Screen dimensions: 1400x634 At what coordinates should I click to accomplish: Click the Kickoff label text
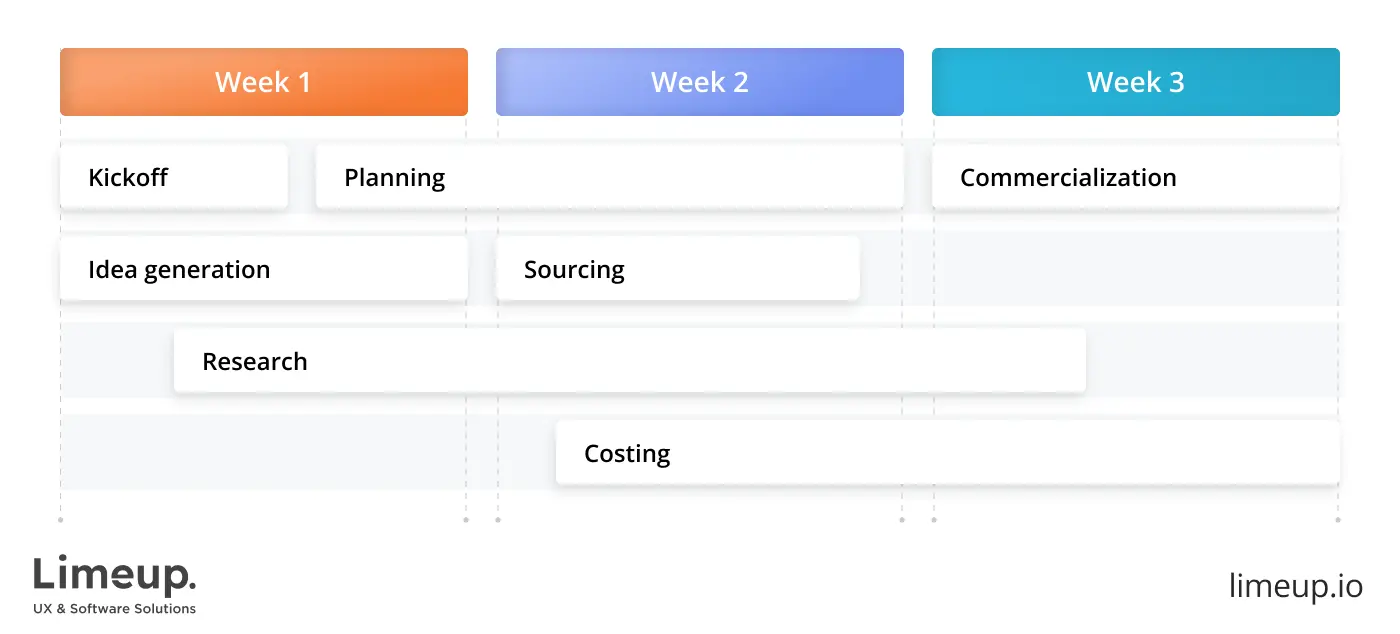click(x=128, y=177)
